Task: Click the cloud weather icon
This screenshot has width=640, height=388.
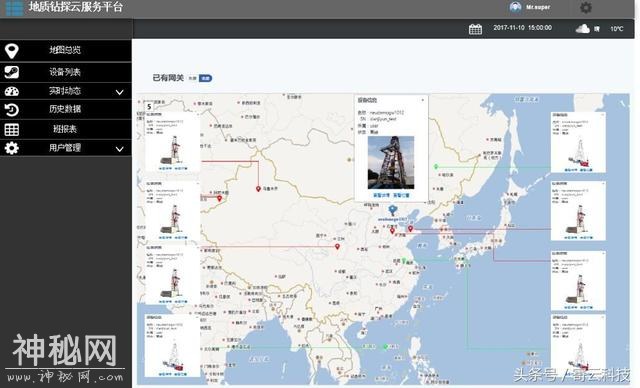Action: pos(582,29)
